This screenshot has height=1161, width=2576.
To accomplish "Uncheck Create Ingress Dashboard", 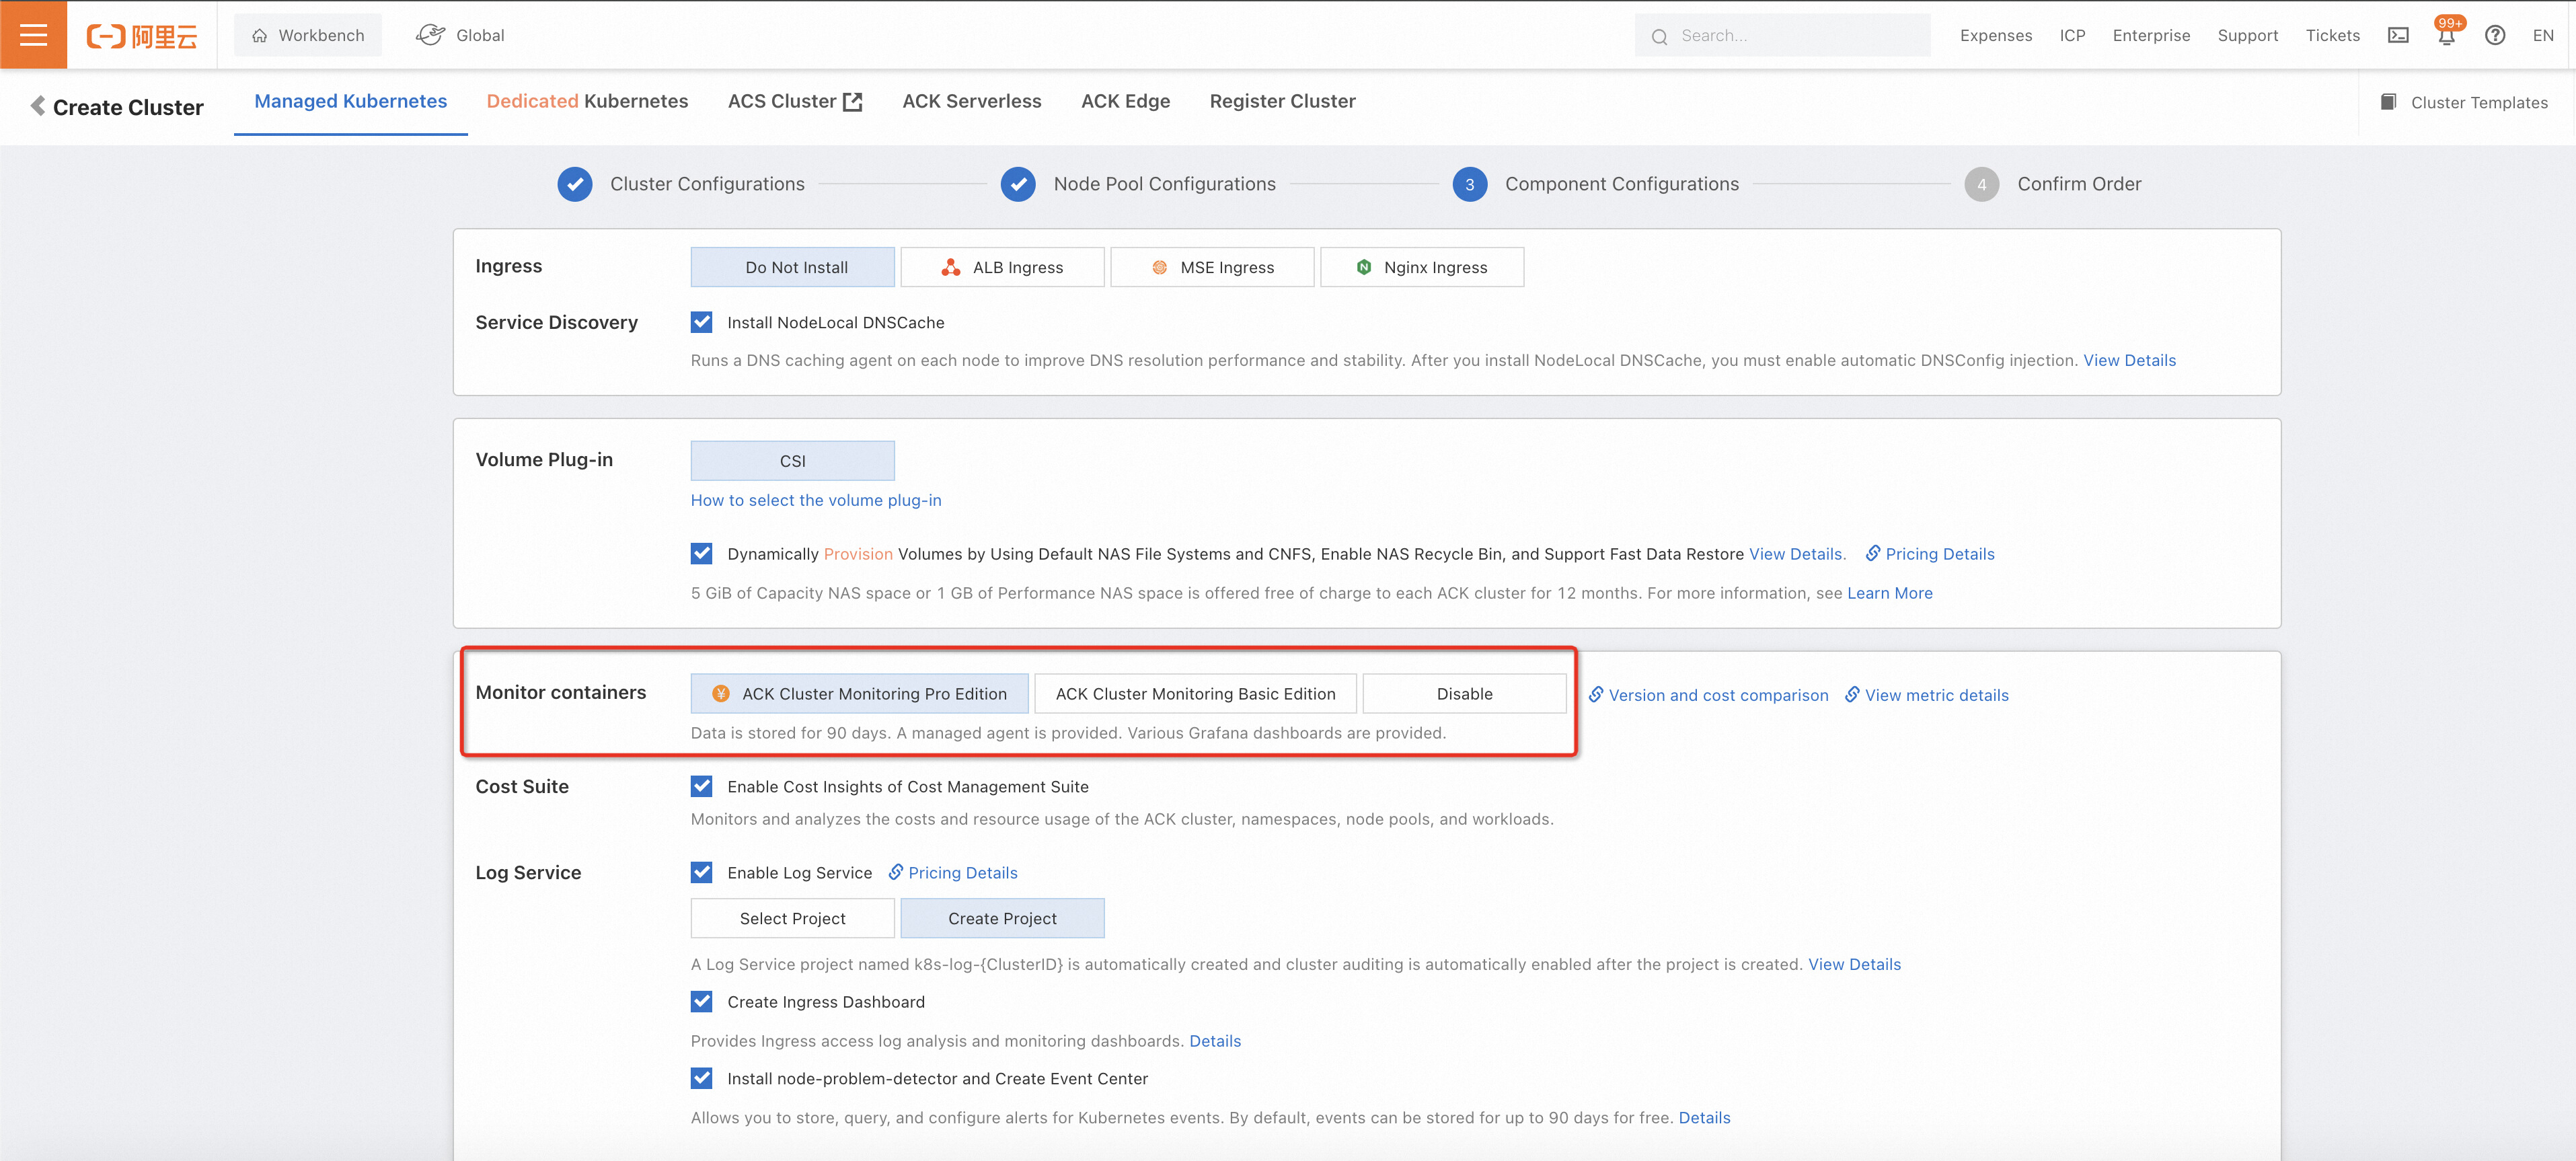I will coord(702,1001).
